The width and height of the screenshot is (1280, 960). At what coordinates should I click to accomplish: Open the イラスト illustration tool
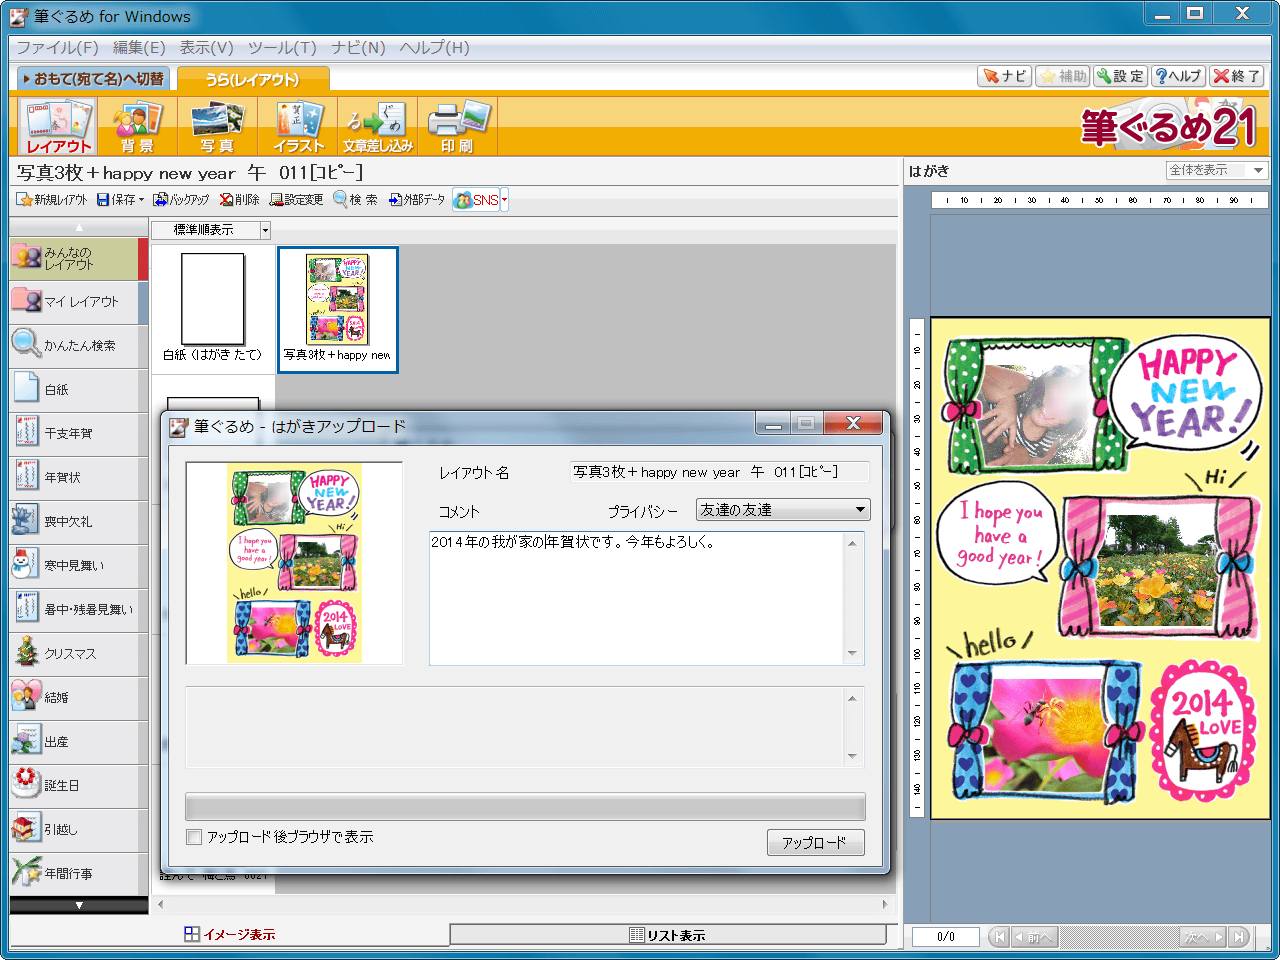click(x=297, y=126)
